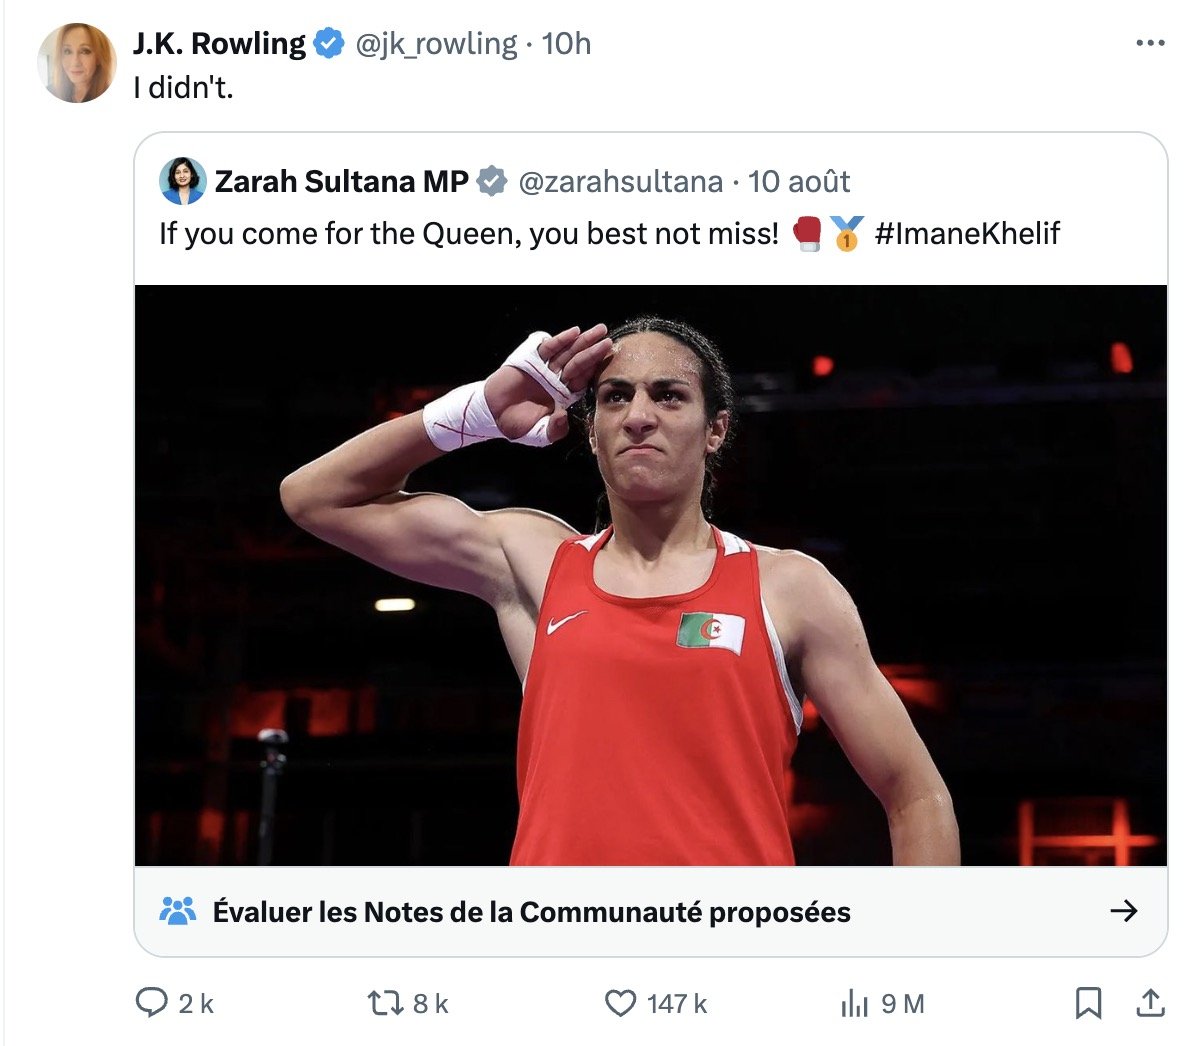Image resolution: width=1190 pixels, height=1046 pixels.
Task: Click the blue verified badge beside J.K. Rowling
Action: (330, 44)
